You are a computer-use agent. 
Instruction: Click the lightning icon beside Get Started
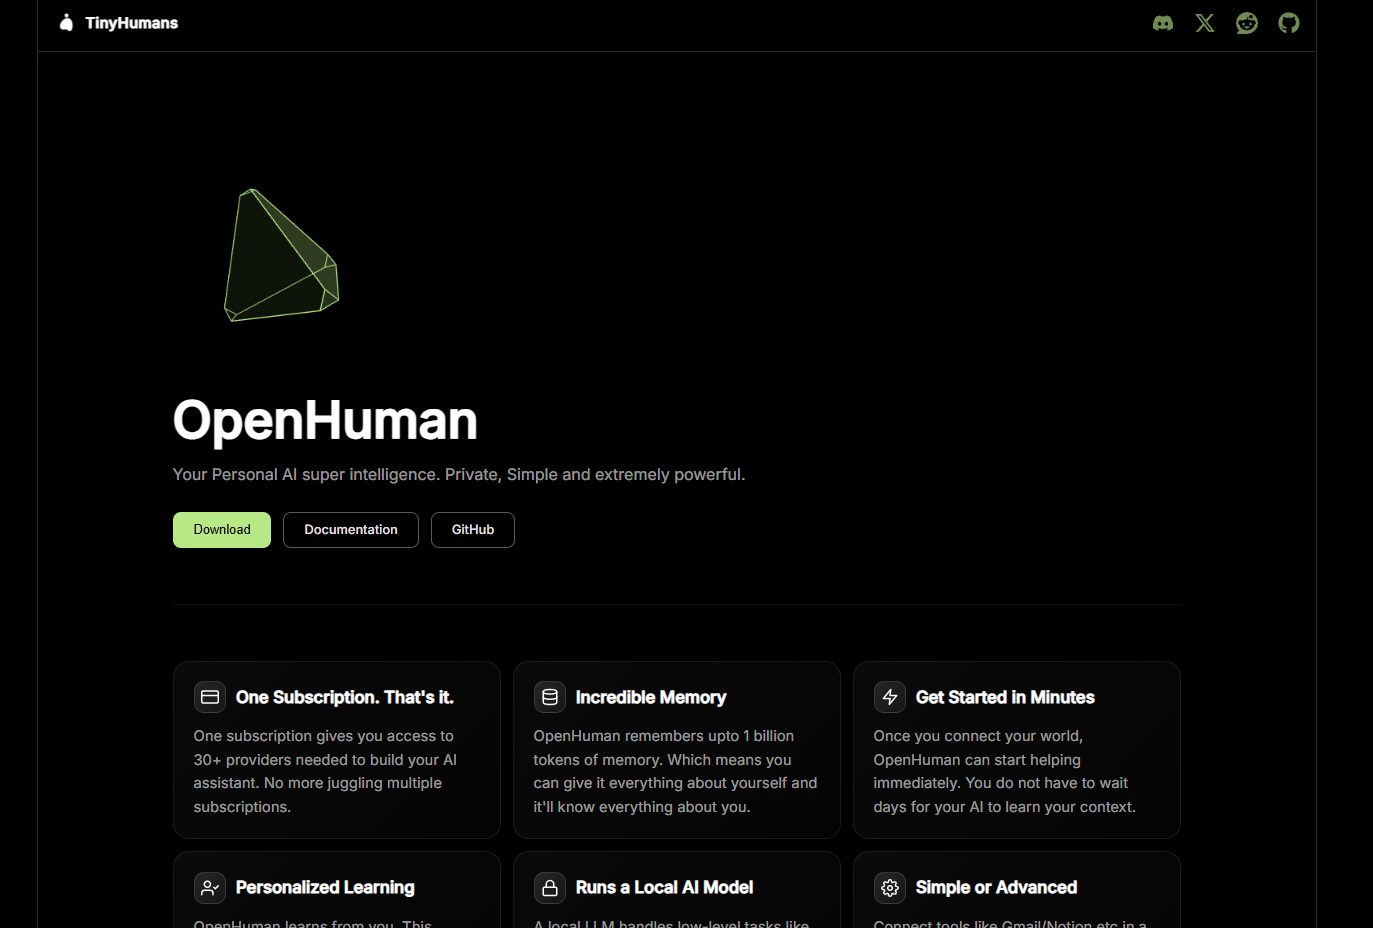(890, 697)
